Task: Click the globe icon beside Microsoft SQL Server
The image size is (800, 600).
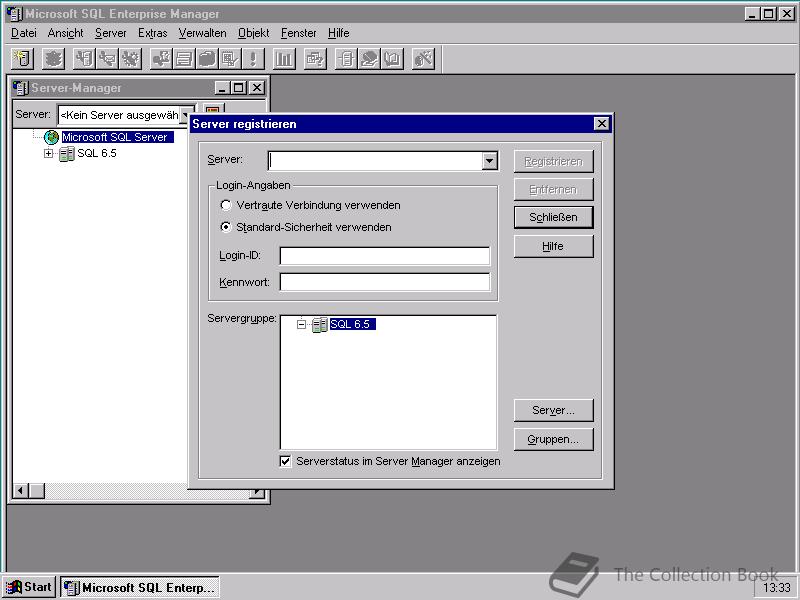Action: pyautogui.click(x=52, y=137)
